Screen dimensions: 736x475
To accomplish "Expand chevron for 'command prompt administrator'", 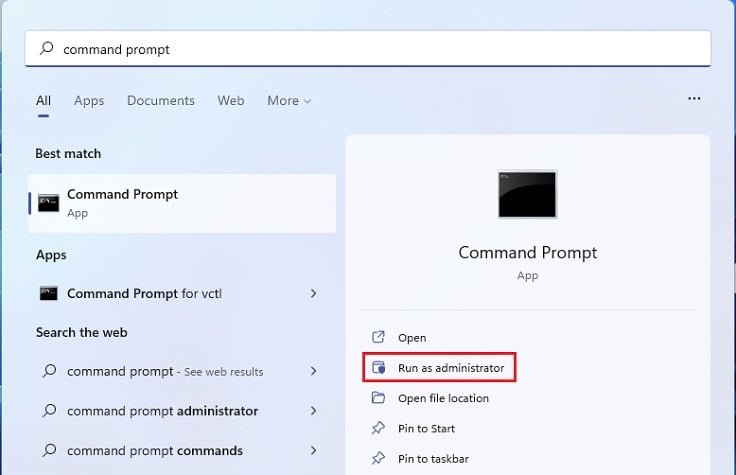I will point(313,411).
